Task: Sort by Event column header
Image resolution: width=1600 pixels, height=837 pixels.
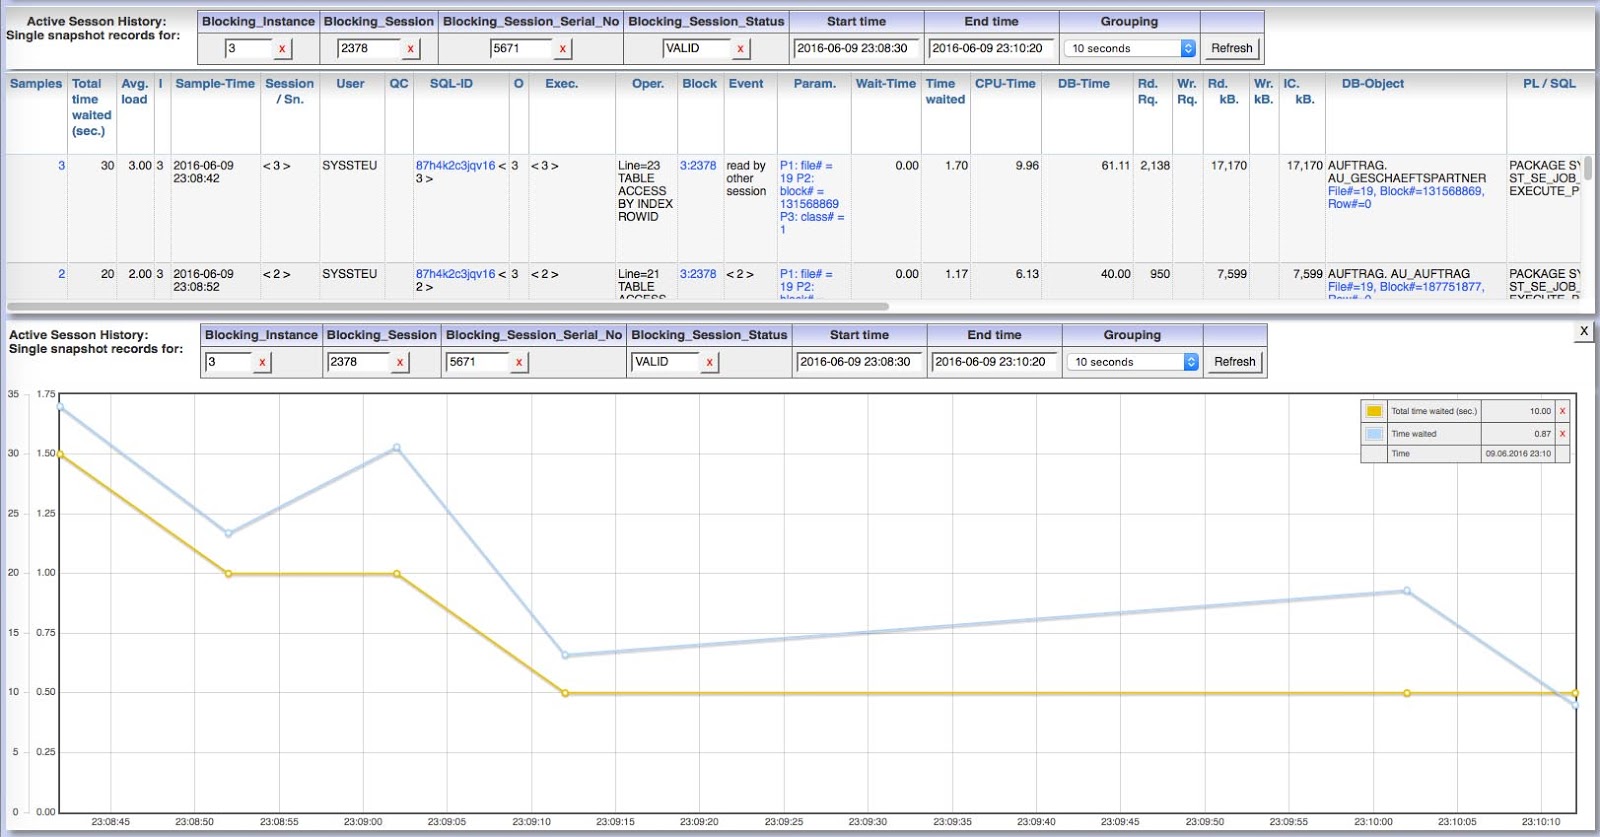Action: tap(746, 84)
